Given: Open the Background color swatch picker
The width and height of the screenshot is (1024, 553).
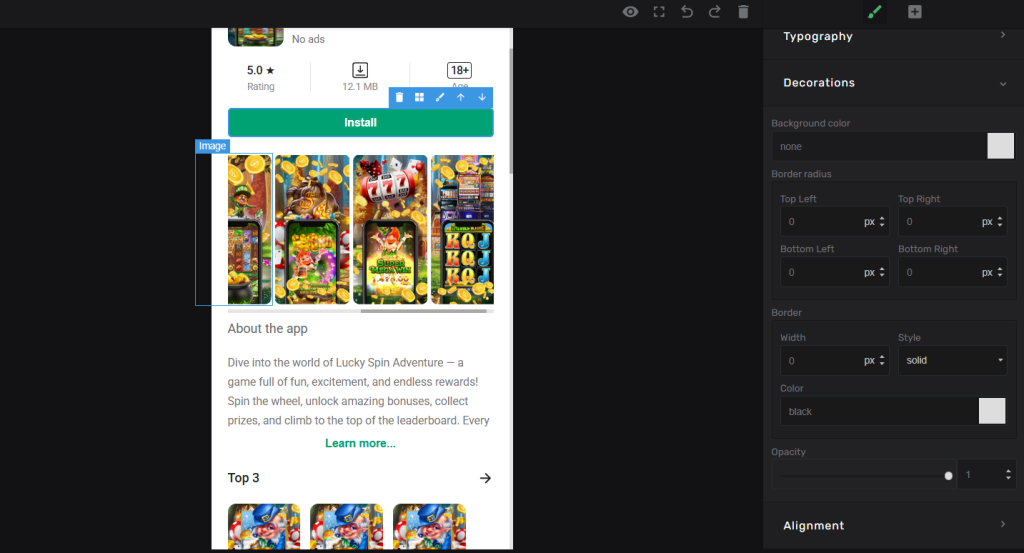Looking at the screenshot, I should click(1000, 146).
